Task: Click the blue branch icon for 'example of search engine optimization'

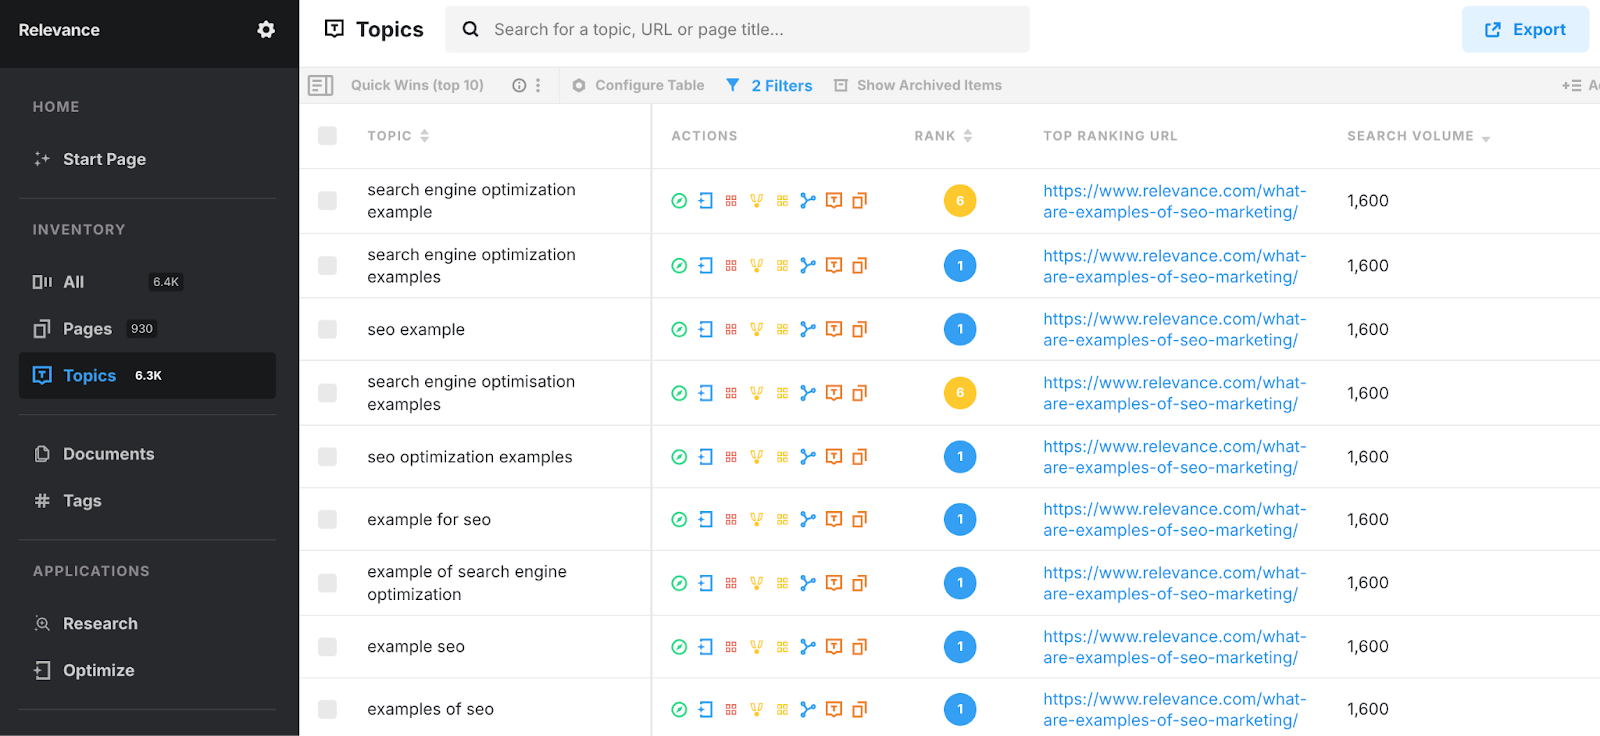Action: (808, 583)
